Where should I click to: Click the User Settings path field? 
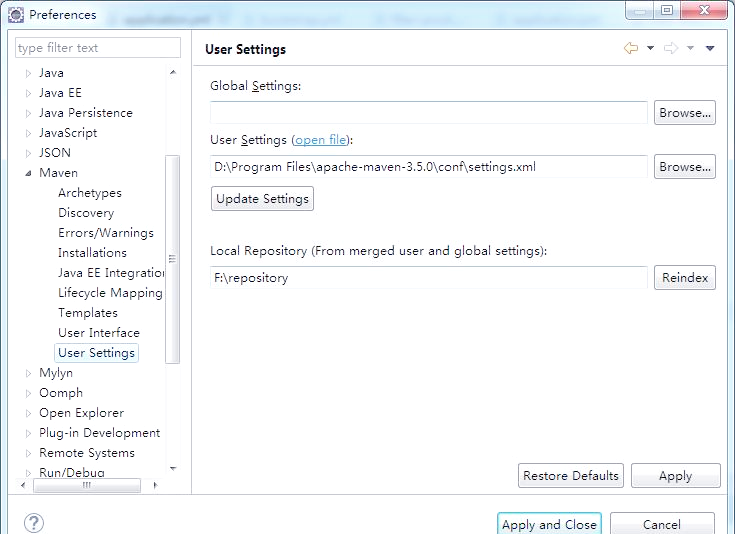coord(429,167)
